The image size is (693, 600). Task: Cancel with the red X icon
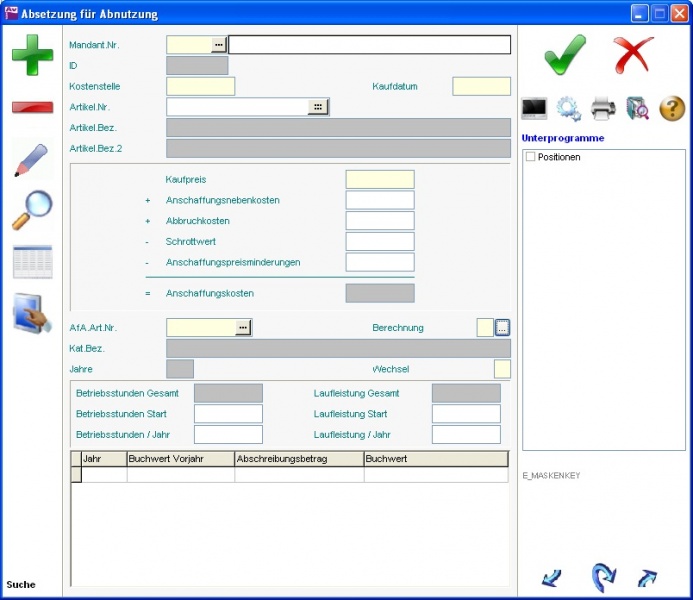pyautogui.click(x=633, y=54)
